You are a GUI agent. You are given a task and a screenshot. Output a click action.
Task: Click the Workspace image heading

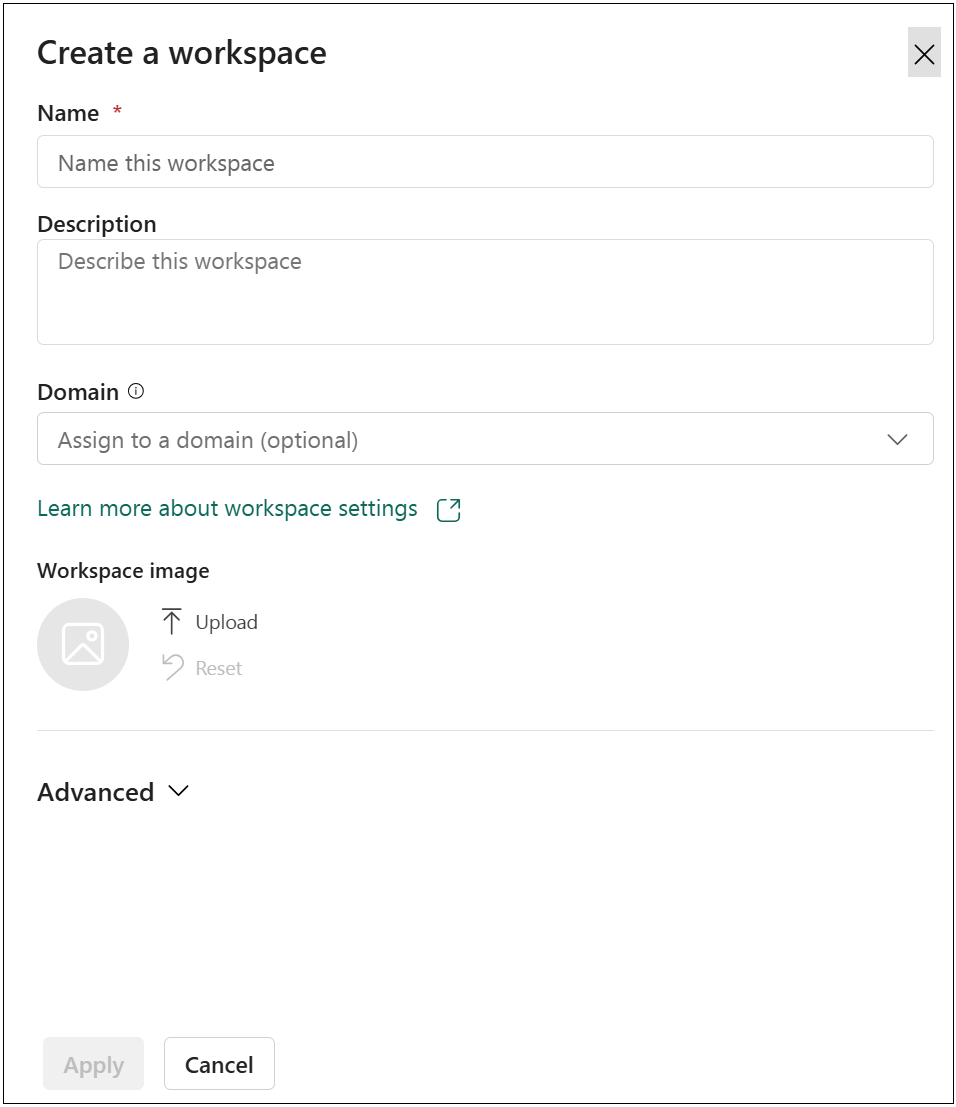point(123,571)
